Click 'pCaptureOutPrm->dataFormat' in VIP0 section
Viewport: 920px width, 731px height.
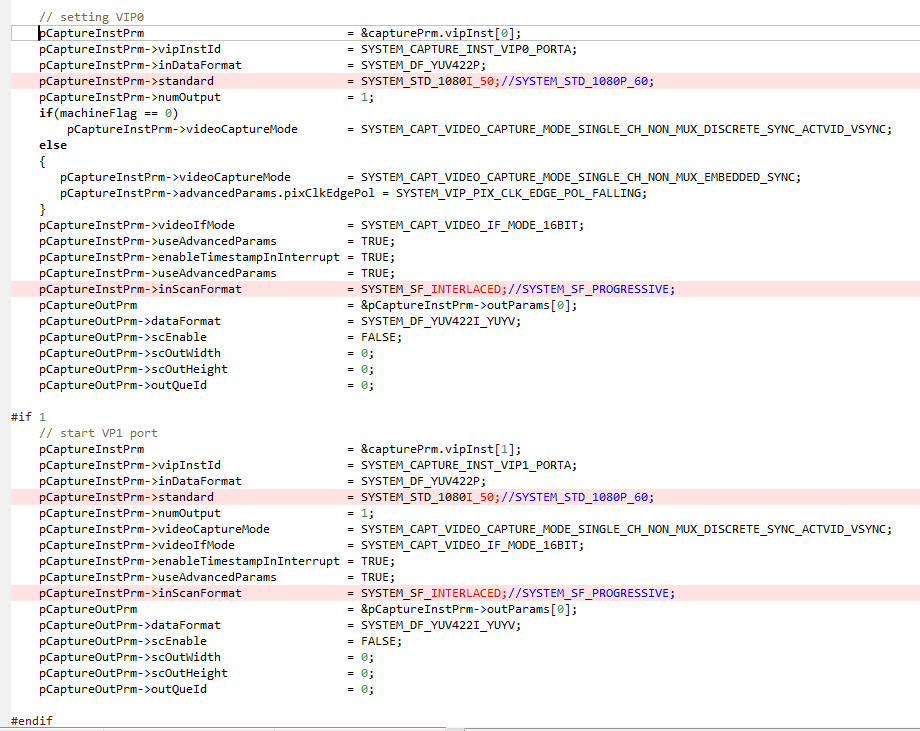click(x=130, y=321)
